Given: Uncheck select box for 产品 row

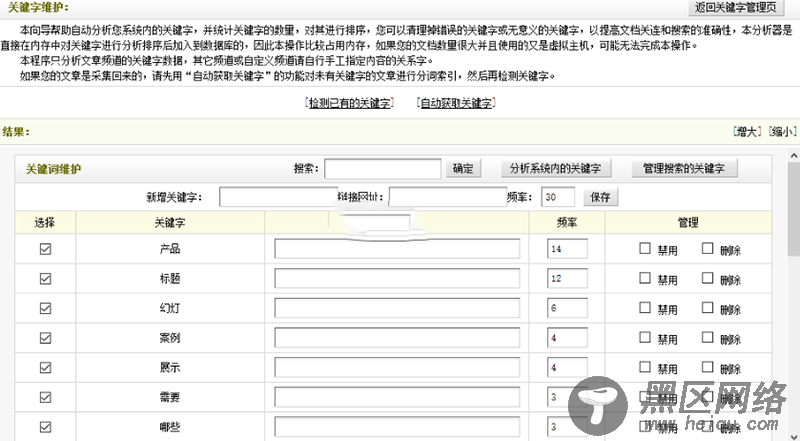Looking at the screenshot, I should (x=45, y=249).
